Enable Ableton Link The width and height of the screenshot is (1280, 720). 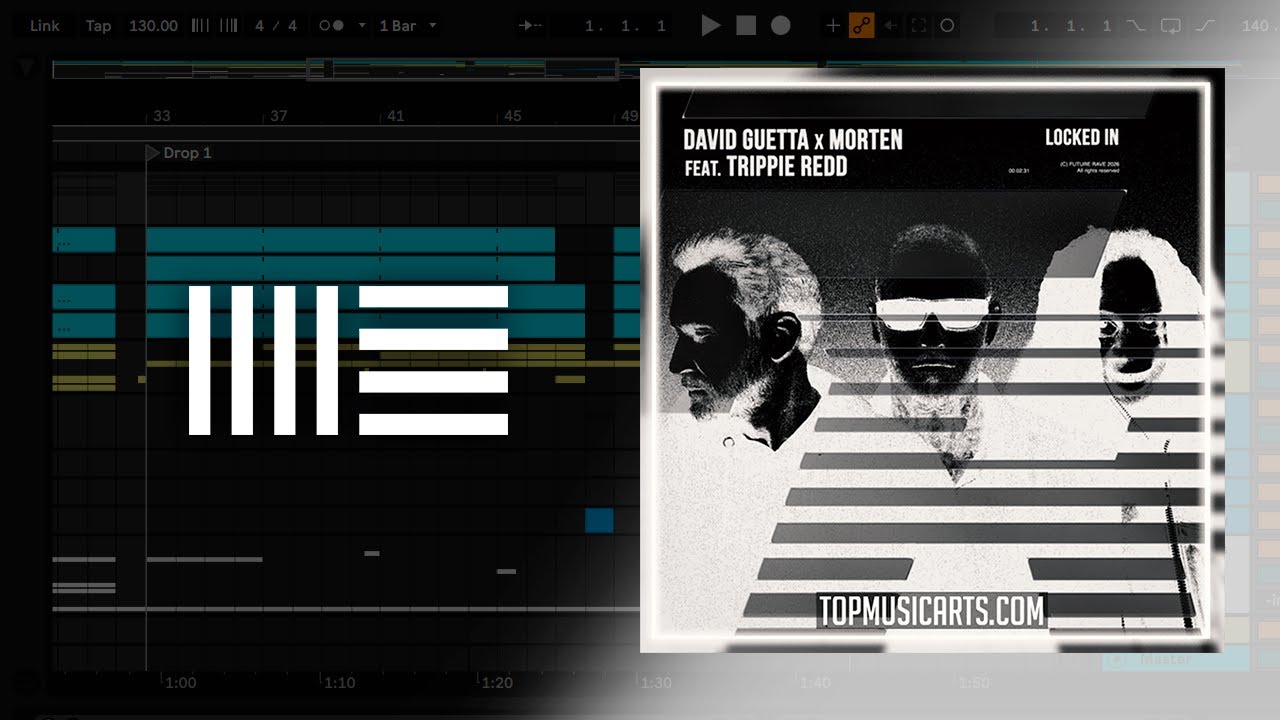click(x=45, y=26)
